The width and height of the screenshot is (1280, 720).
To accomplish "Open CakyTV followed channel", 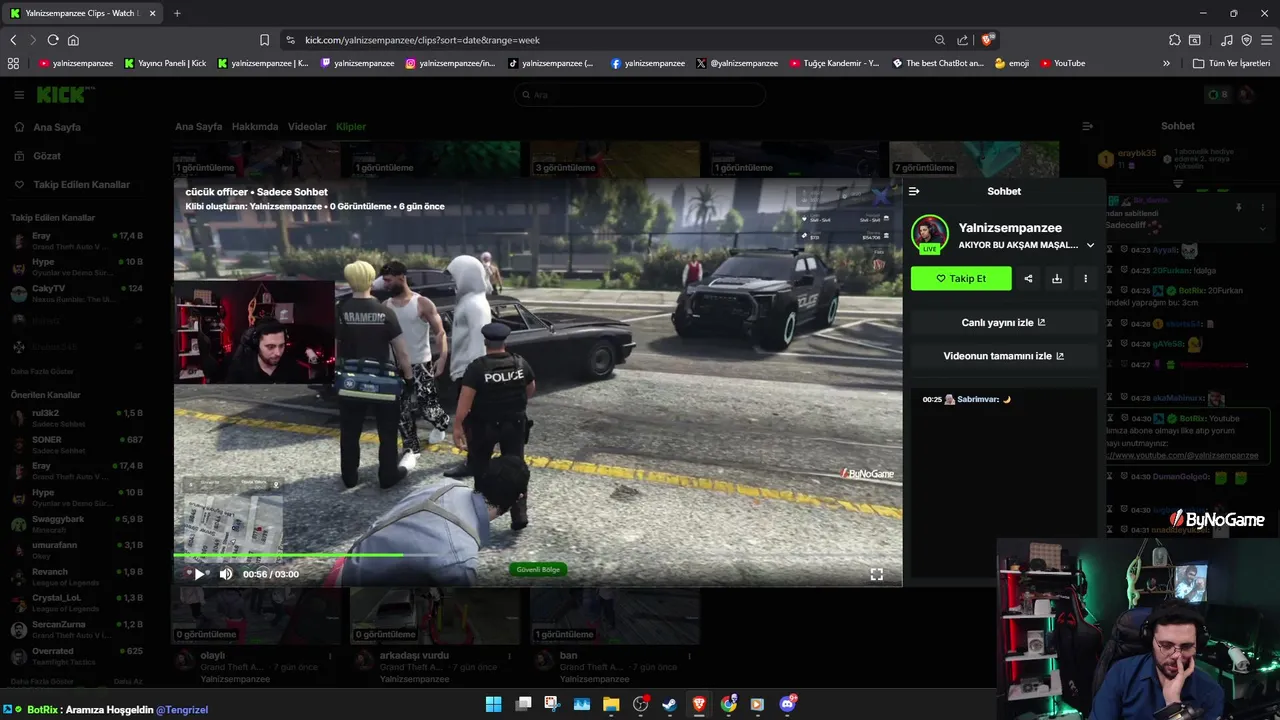I will pos(78,293).
